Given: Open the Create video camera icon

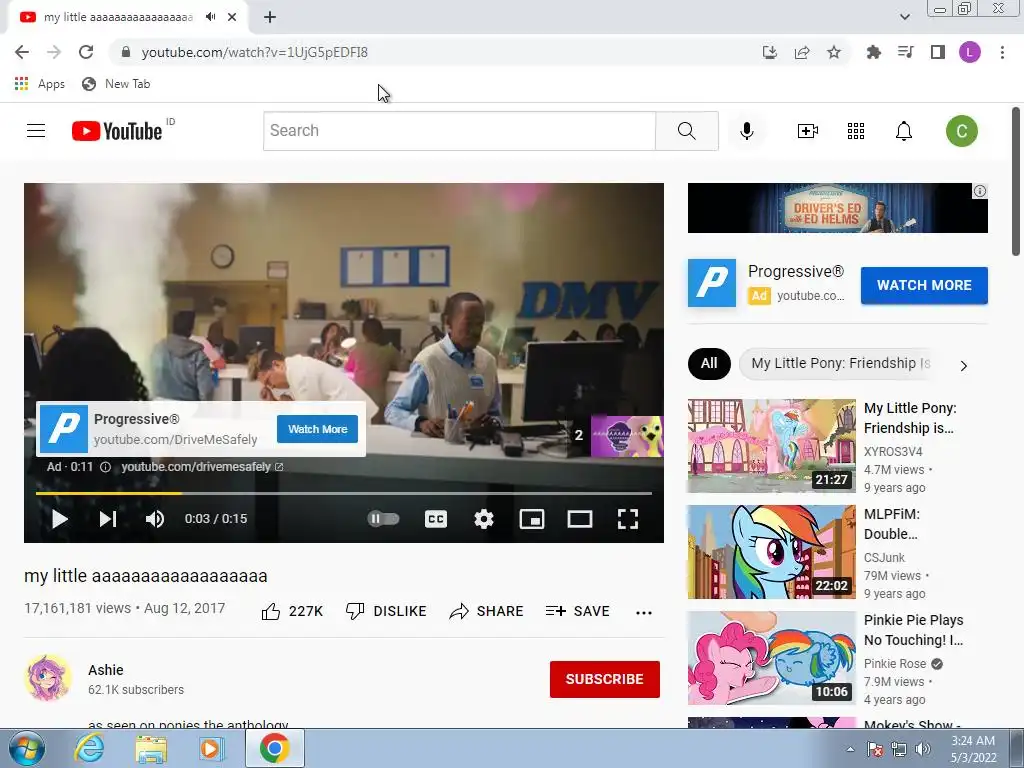Looking at the screenshot, I should 808,131.
